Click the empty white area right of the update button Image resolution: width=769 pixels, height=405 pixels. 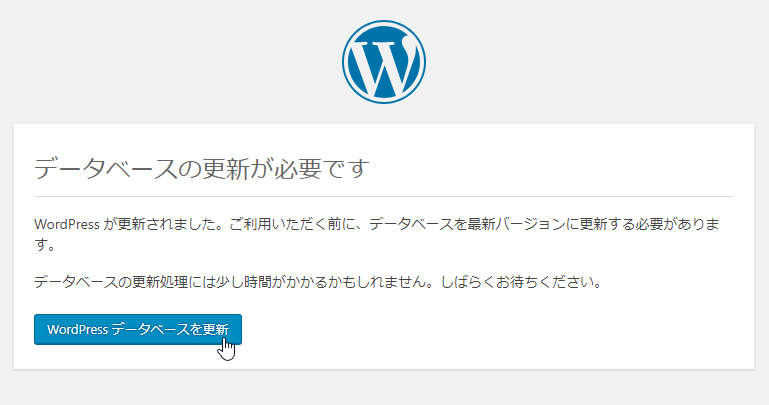pyautogui.click(x=500, y=330)
